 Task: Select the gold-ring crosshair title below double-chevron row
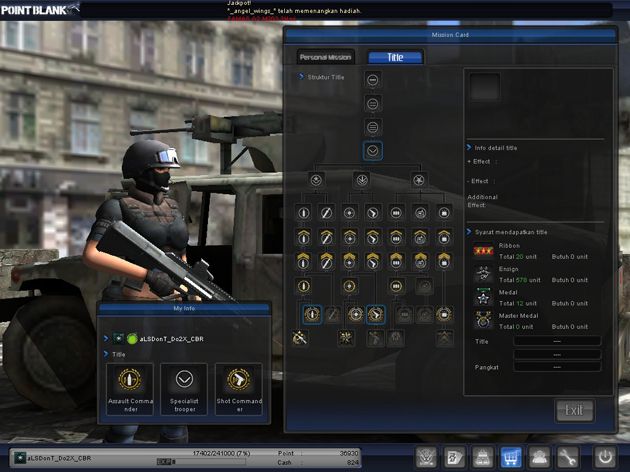(x=349, y=286)
